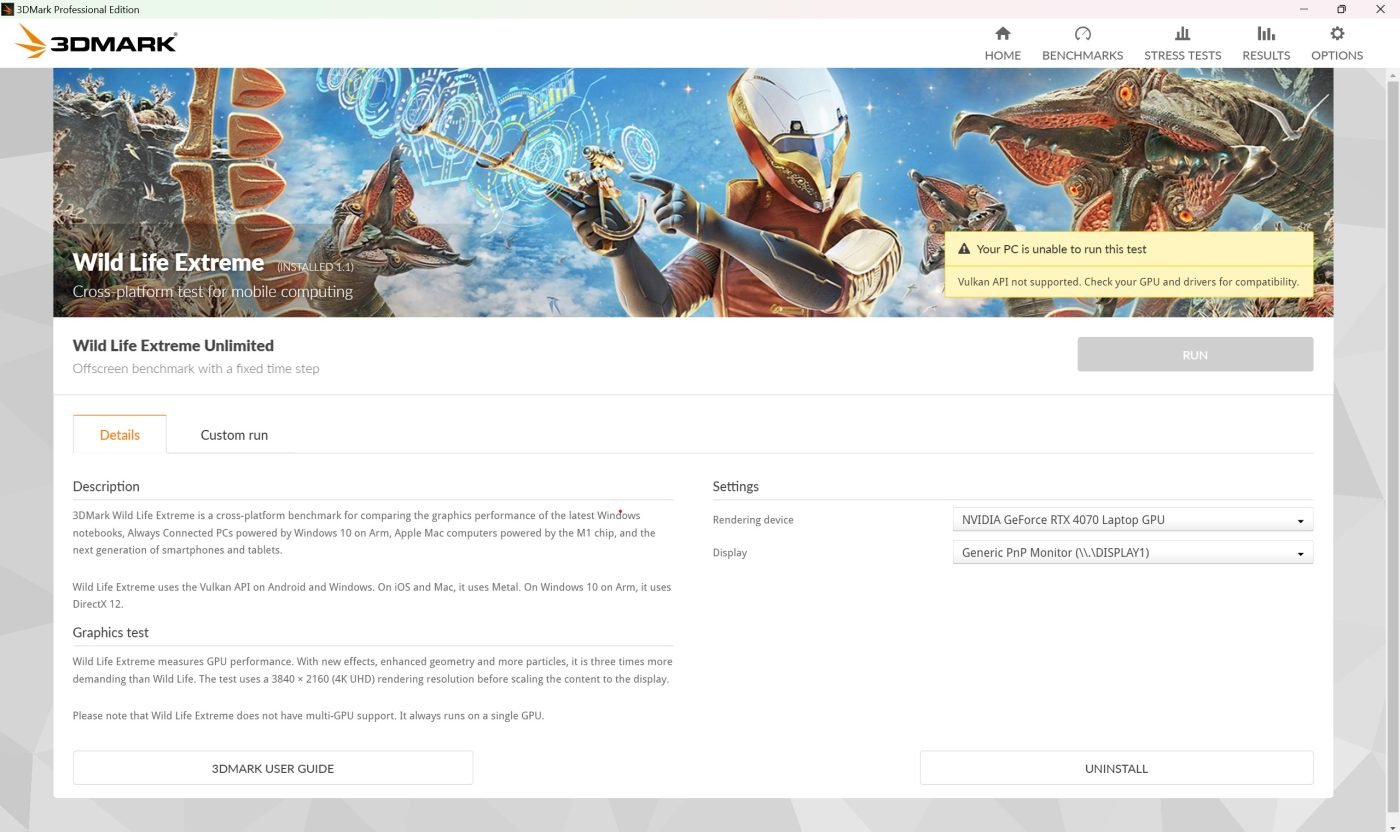
Task: Click 'Your PC is unable to run this test'
Action: (x=1061, y=249)
